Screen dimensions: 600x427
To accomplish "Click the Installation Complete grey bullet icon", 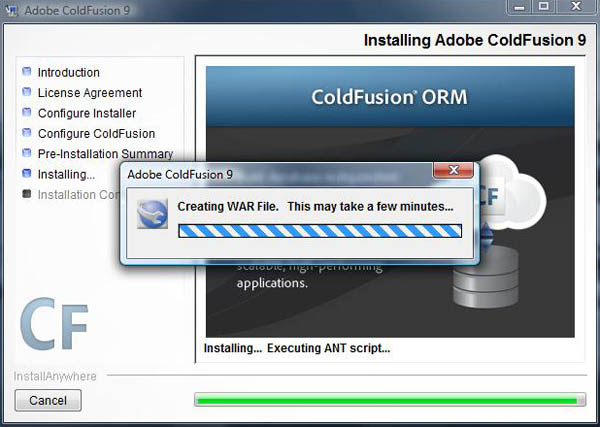I will tap(26, 194).
